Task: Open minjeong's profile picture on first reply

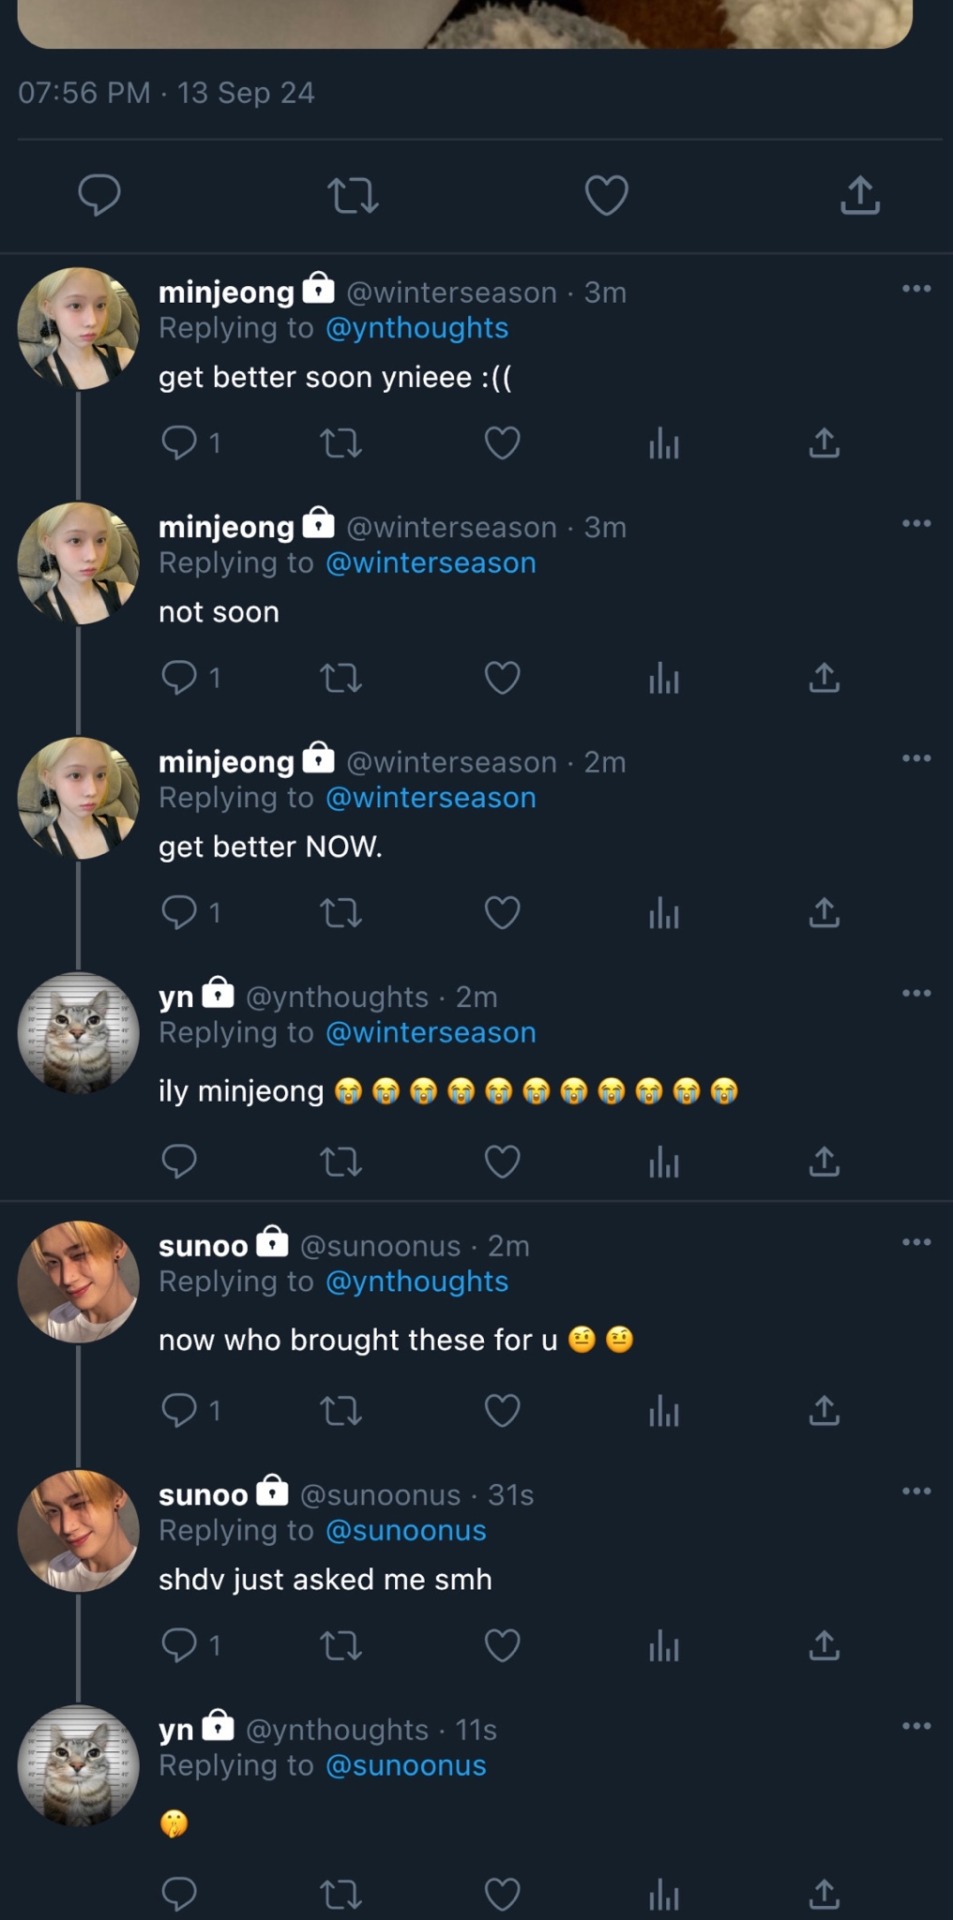Action: [78, 328]
